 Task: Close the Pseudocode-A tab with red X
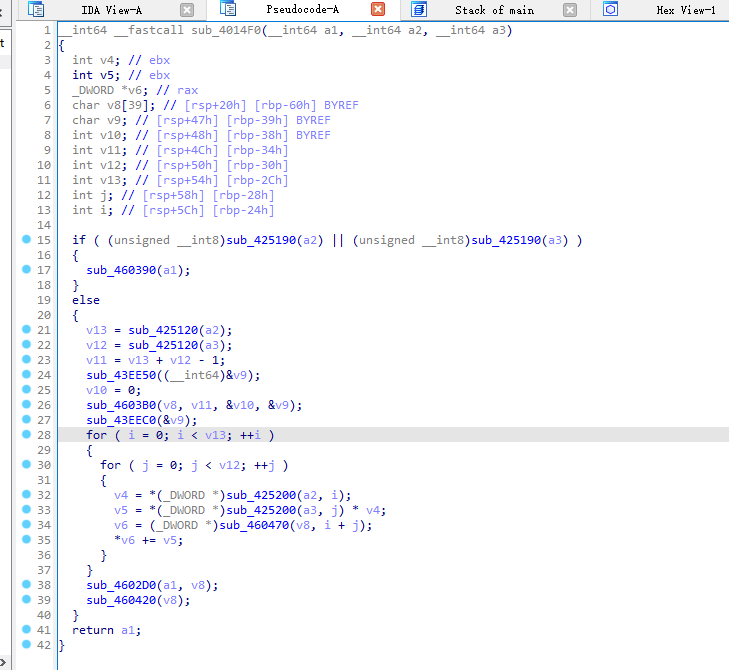pos(378,10)
